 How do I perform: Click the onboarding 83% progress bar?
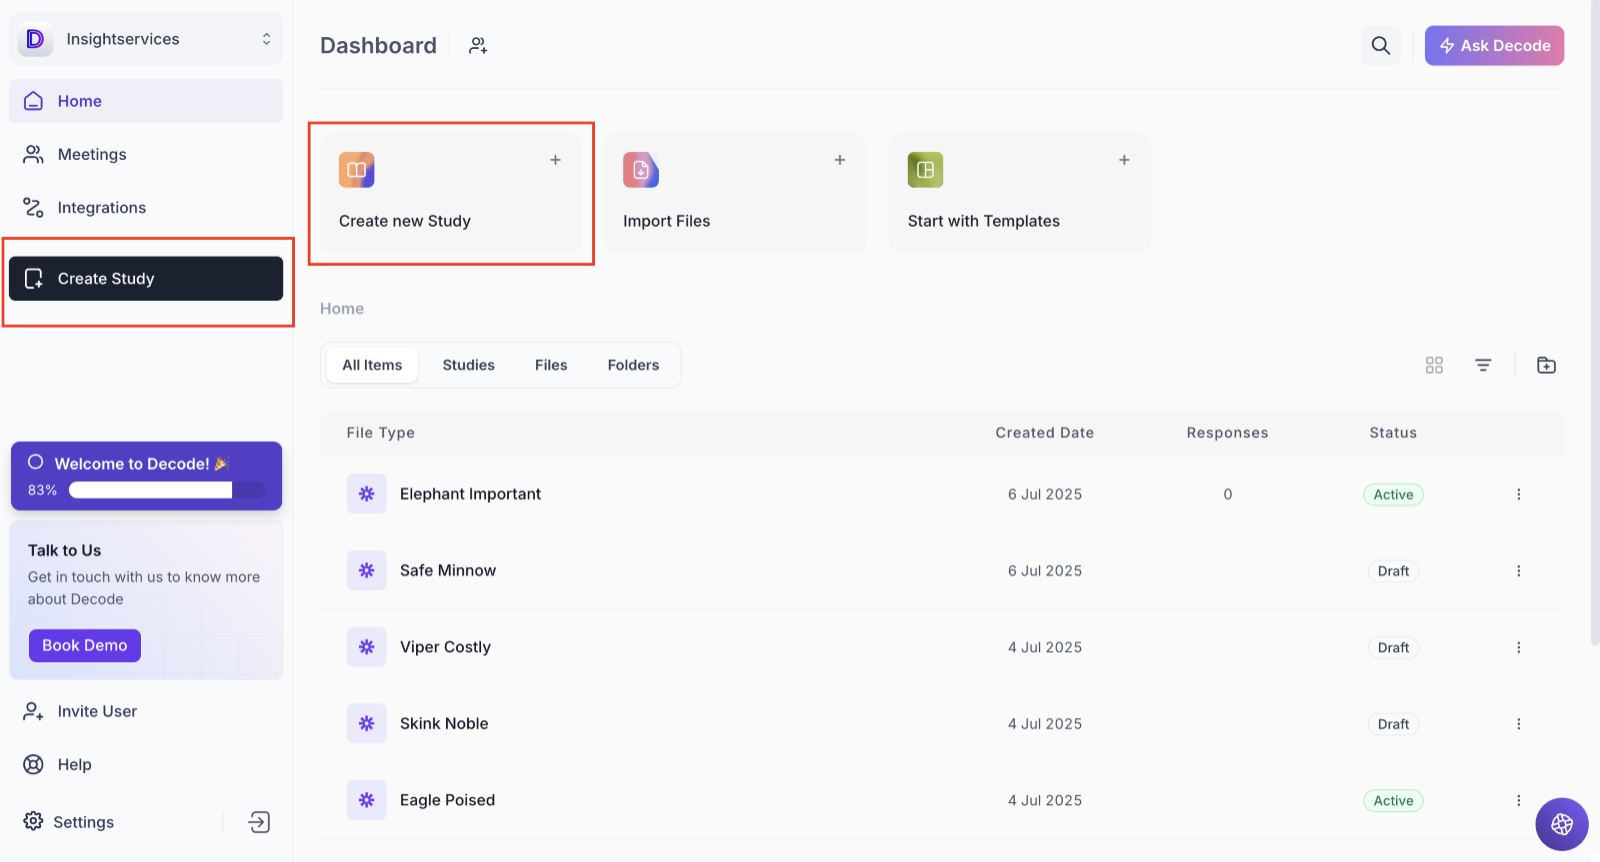(167, 490)
